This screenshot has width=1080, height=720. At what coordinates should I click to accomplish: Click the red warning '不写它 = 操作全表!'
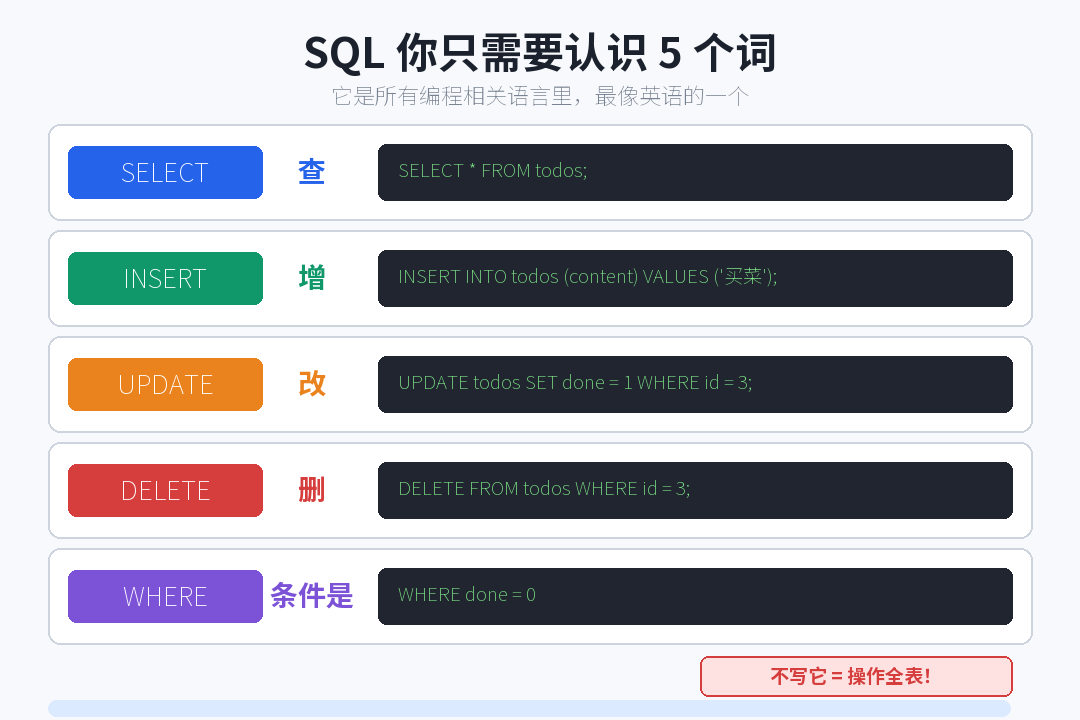pos(856,677)
